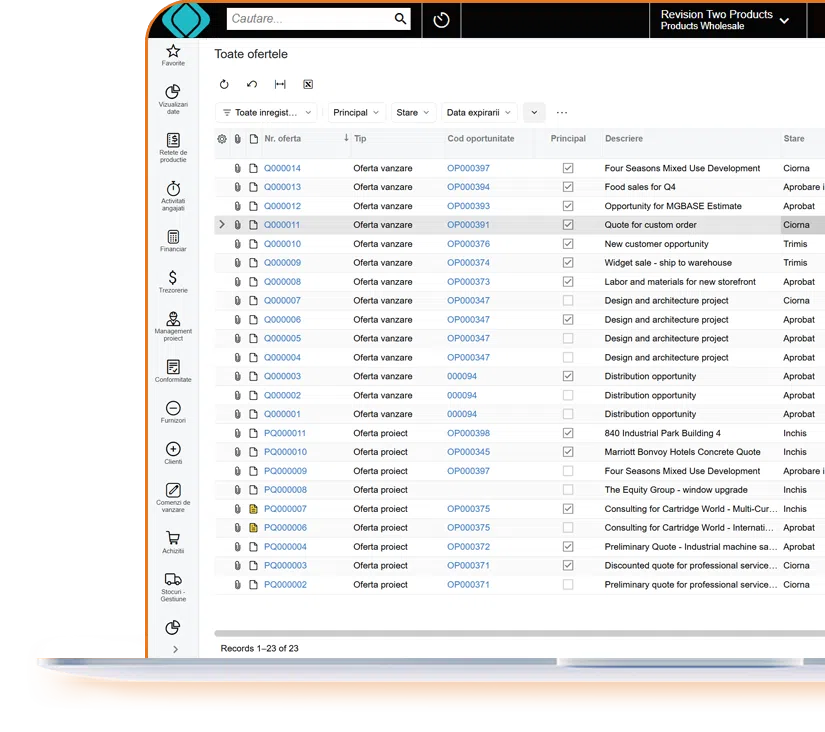Refresh the offers grid

[225, 84]
